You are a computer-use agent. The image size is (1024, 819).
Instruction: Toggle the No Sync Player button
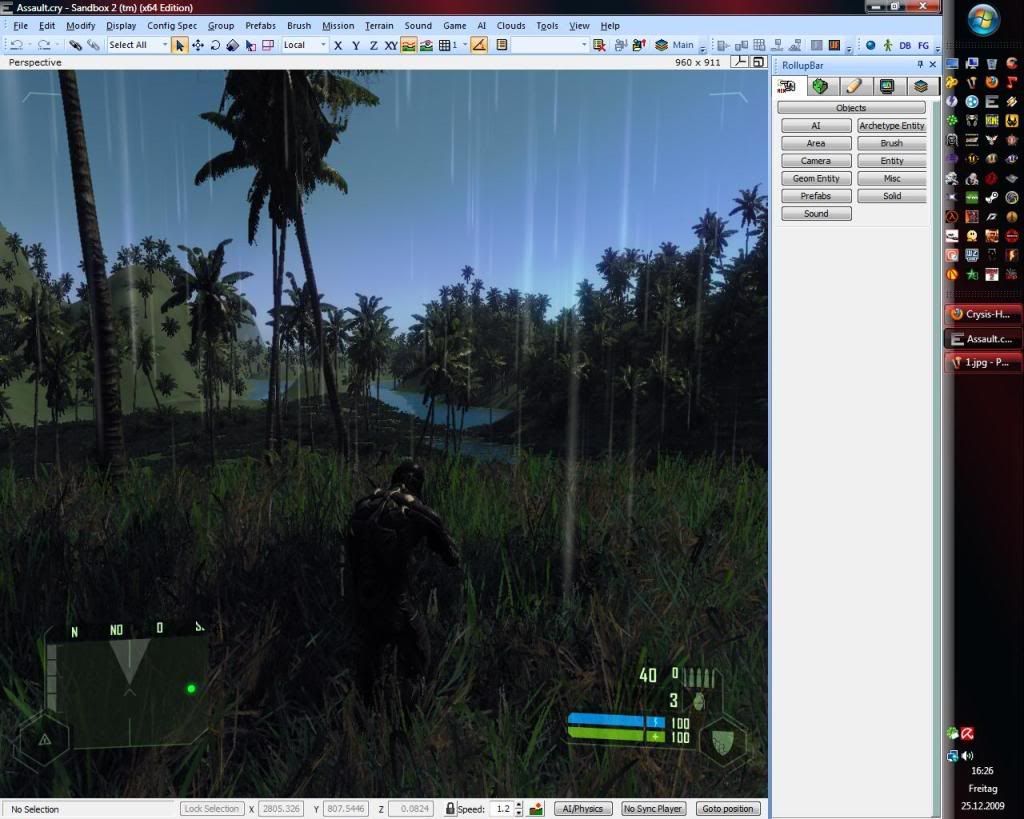pyautogui.click(x=652, y=808)
